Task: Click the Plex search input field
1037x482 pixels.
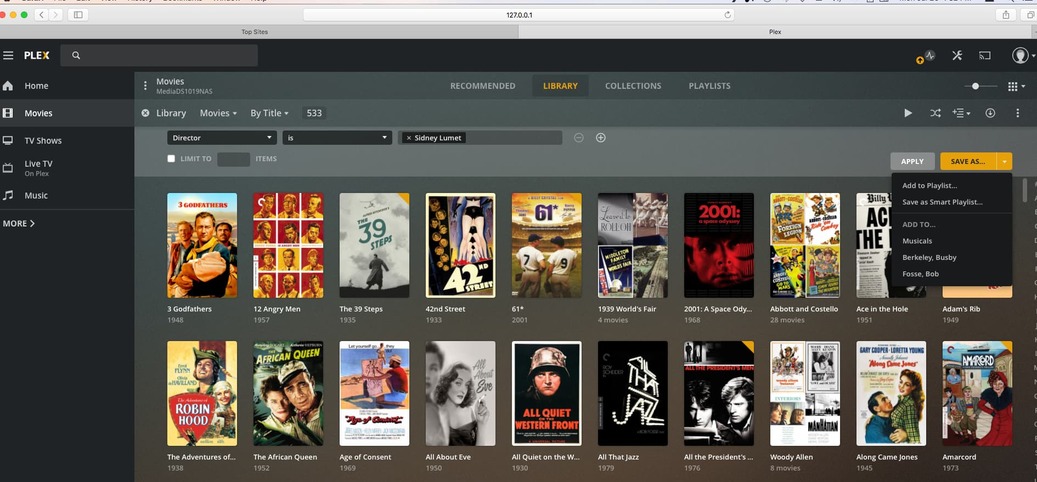Action: (159, 56)
